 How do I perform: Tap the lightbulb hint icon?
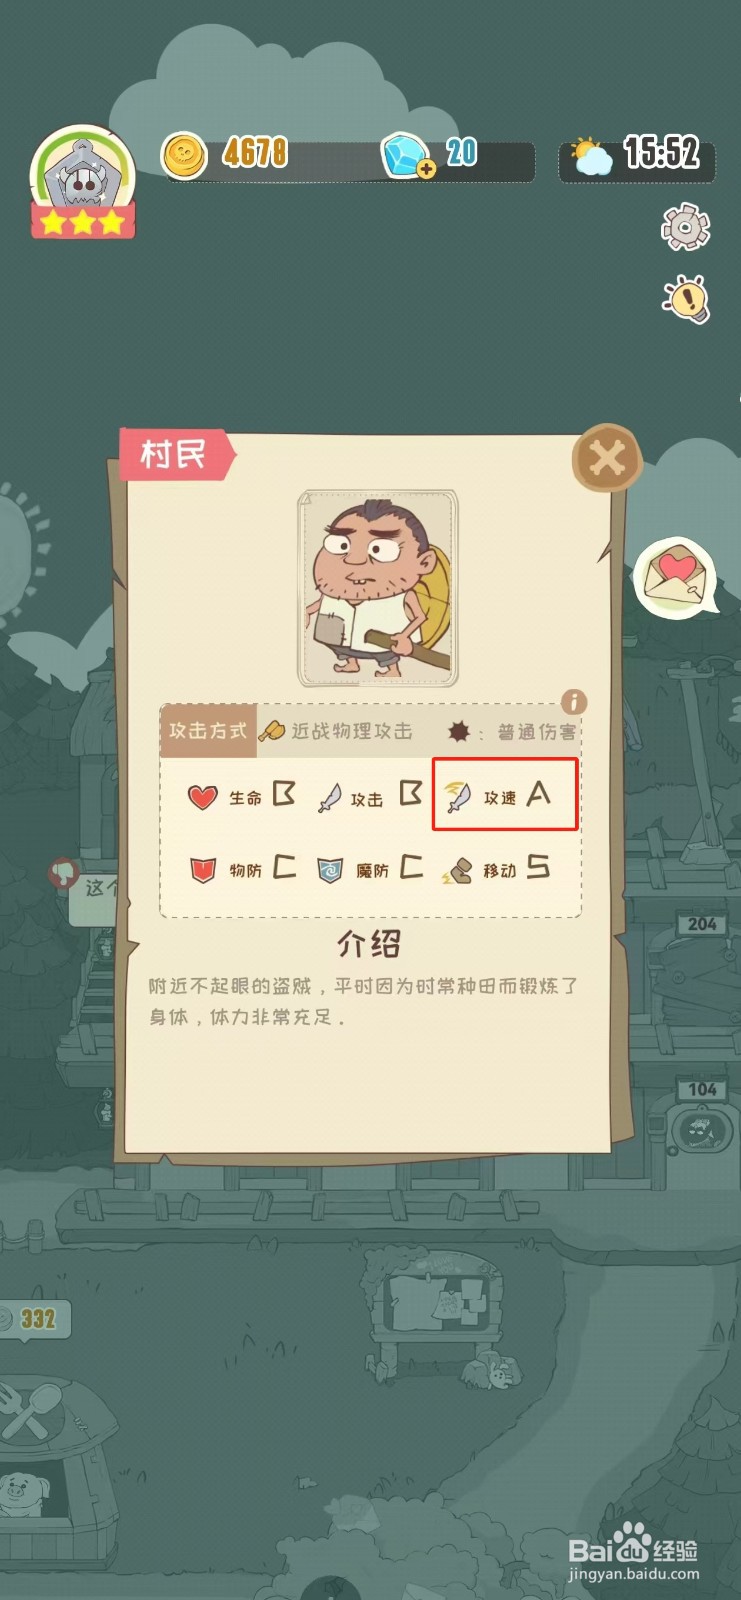[686, 298]
